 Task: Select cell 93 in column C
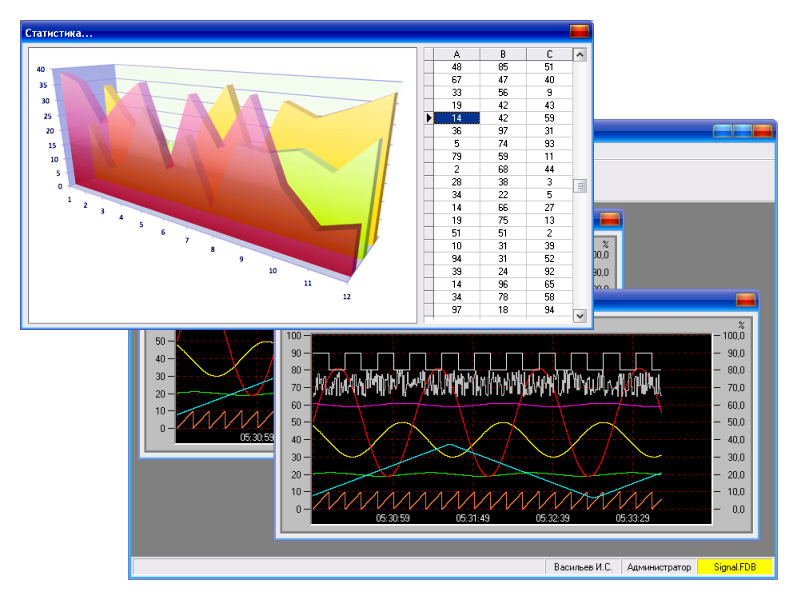(x=549, y=144)
